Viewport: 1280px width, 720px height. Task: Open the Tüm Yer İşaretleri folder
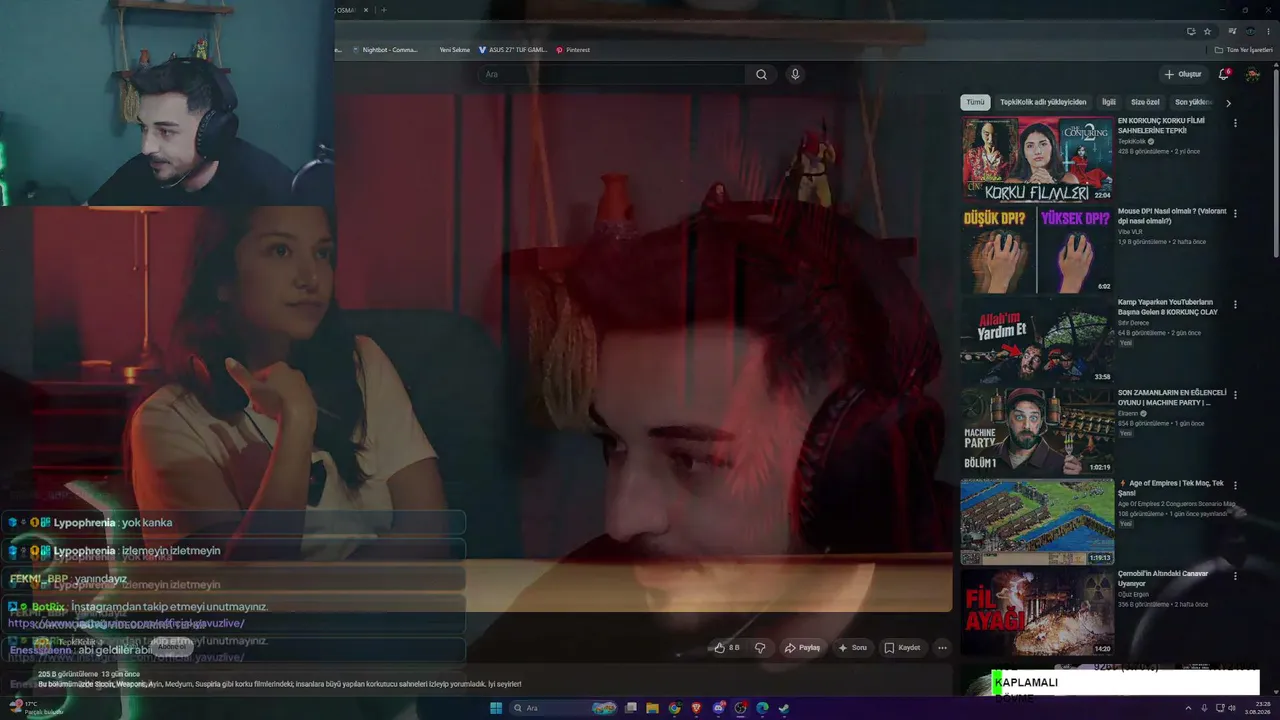pos(1244,50)
